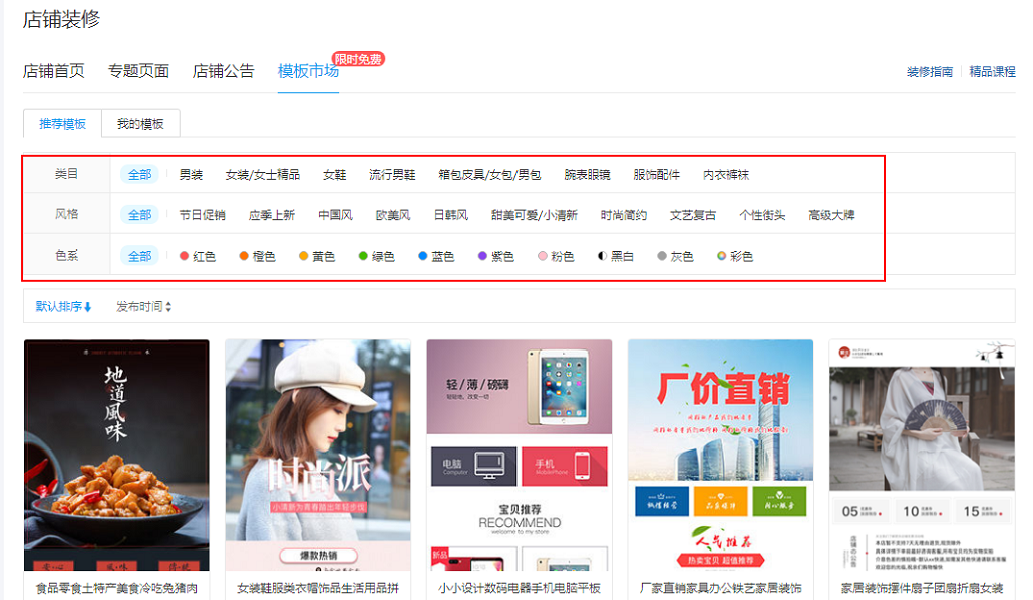
Task: Open the 店铺公告 tab
Action: [x=223, y=71]
